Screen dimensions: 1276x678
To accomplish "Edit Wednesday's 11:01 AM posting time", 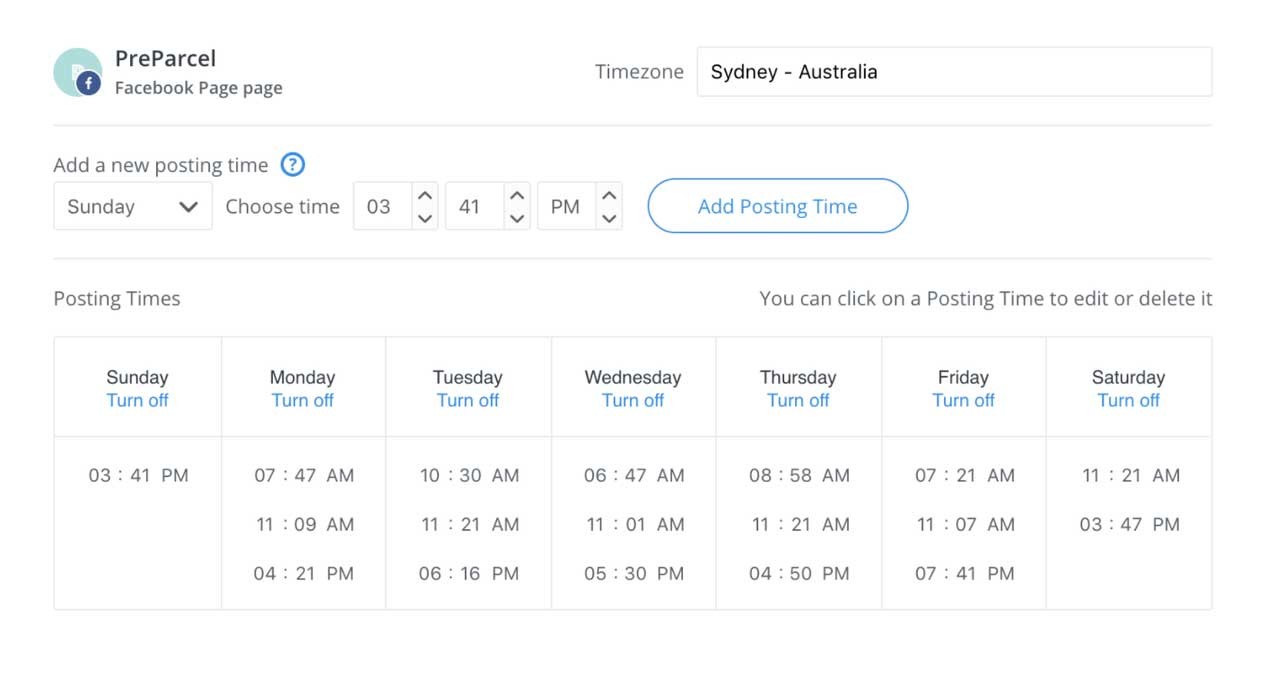I will pos(634,524).
